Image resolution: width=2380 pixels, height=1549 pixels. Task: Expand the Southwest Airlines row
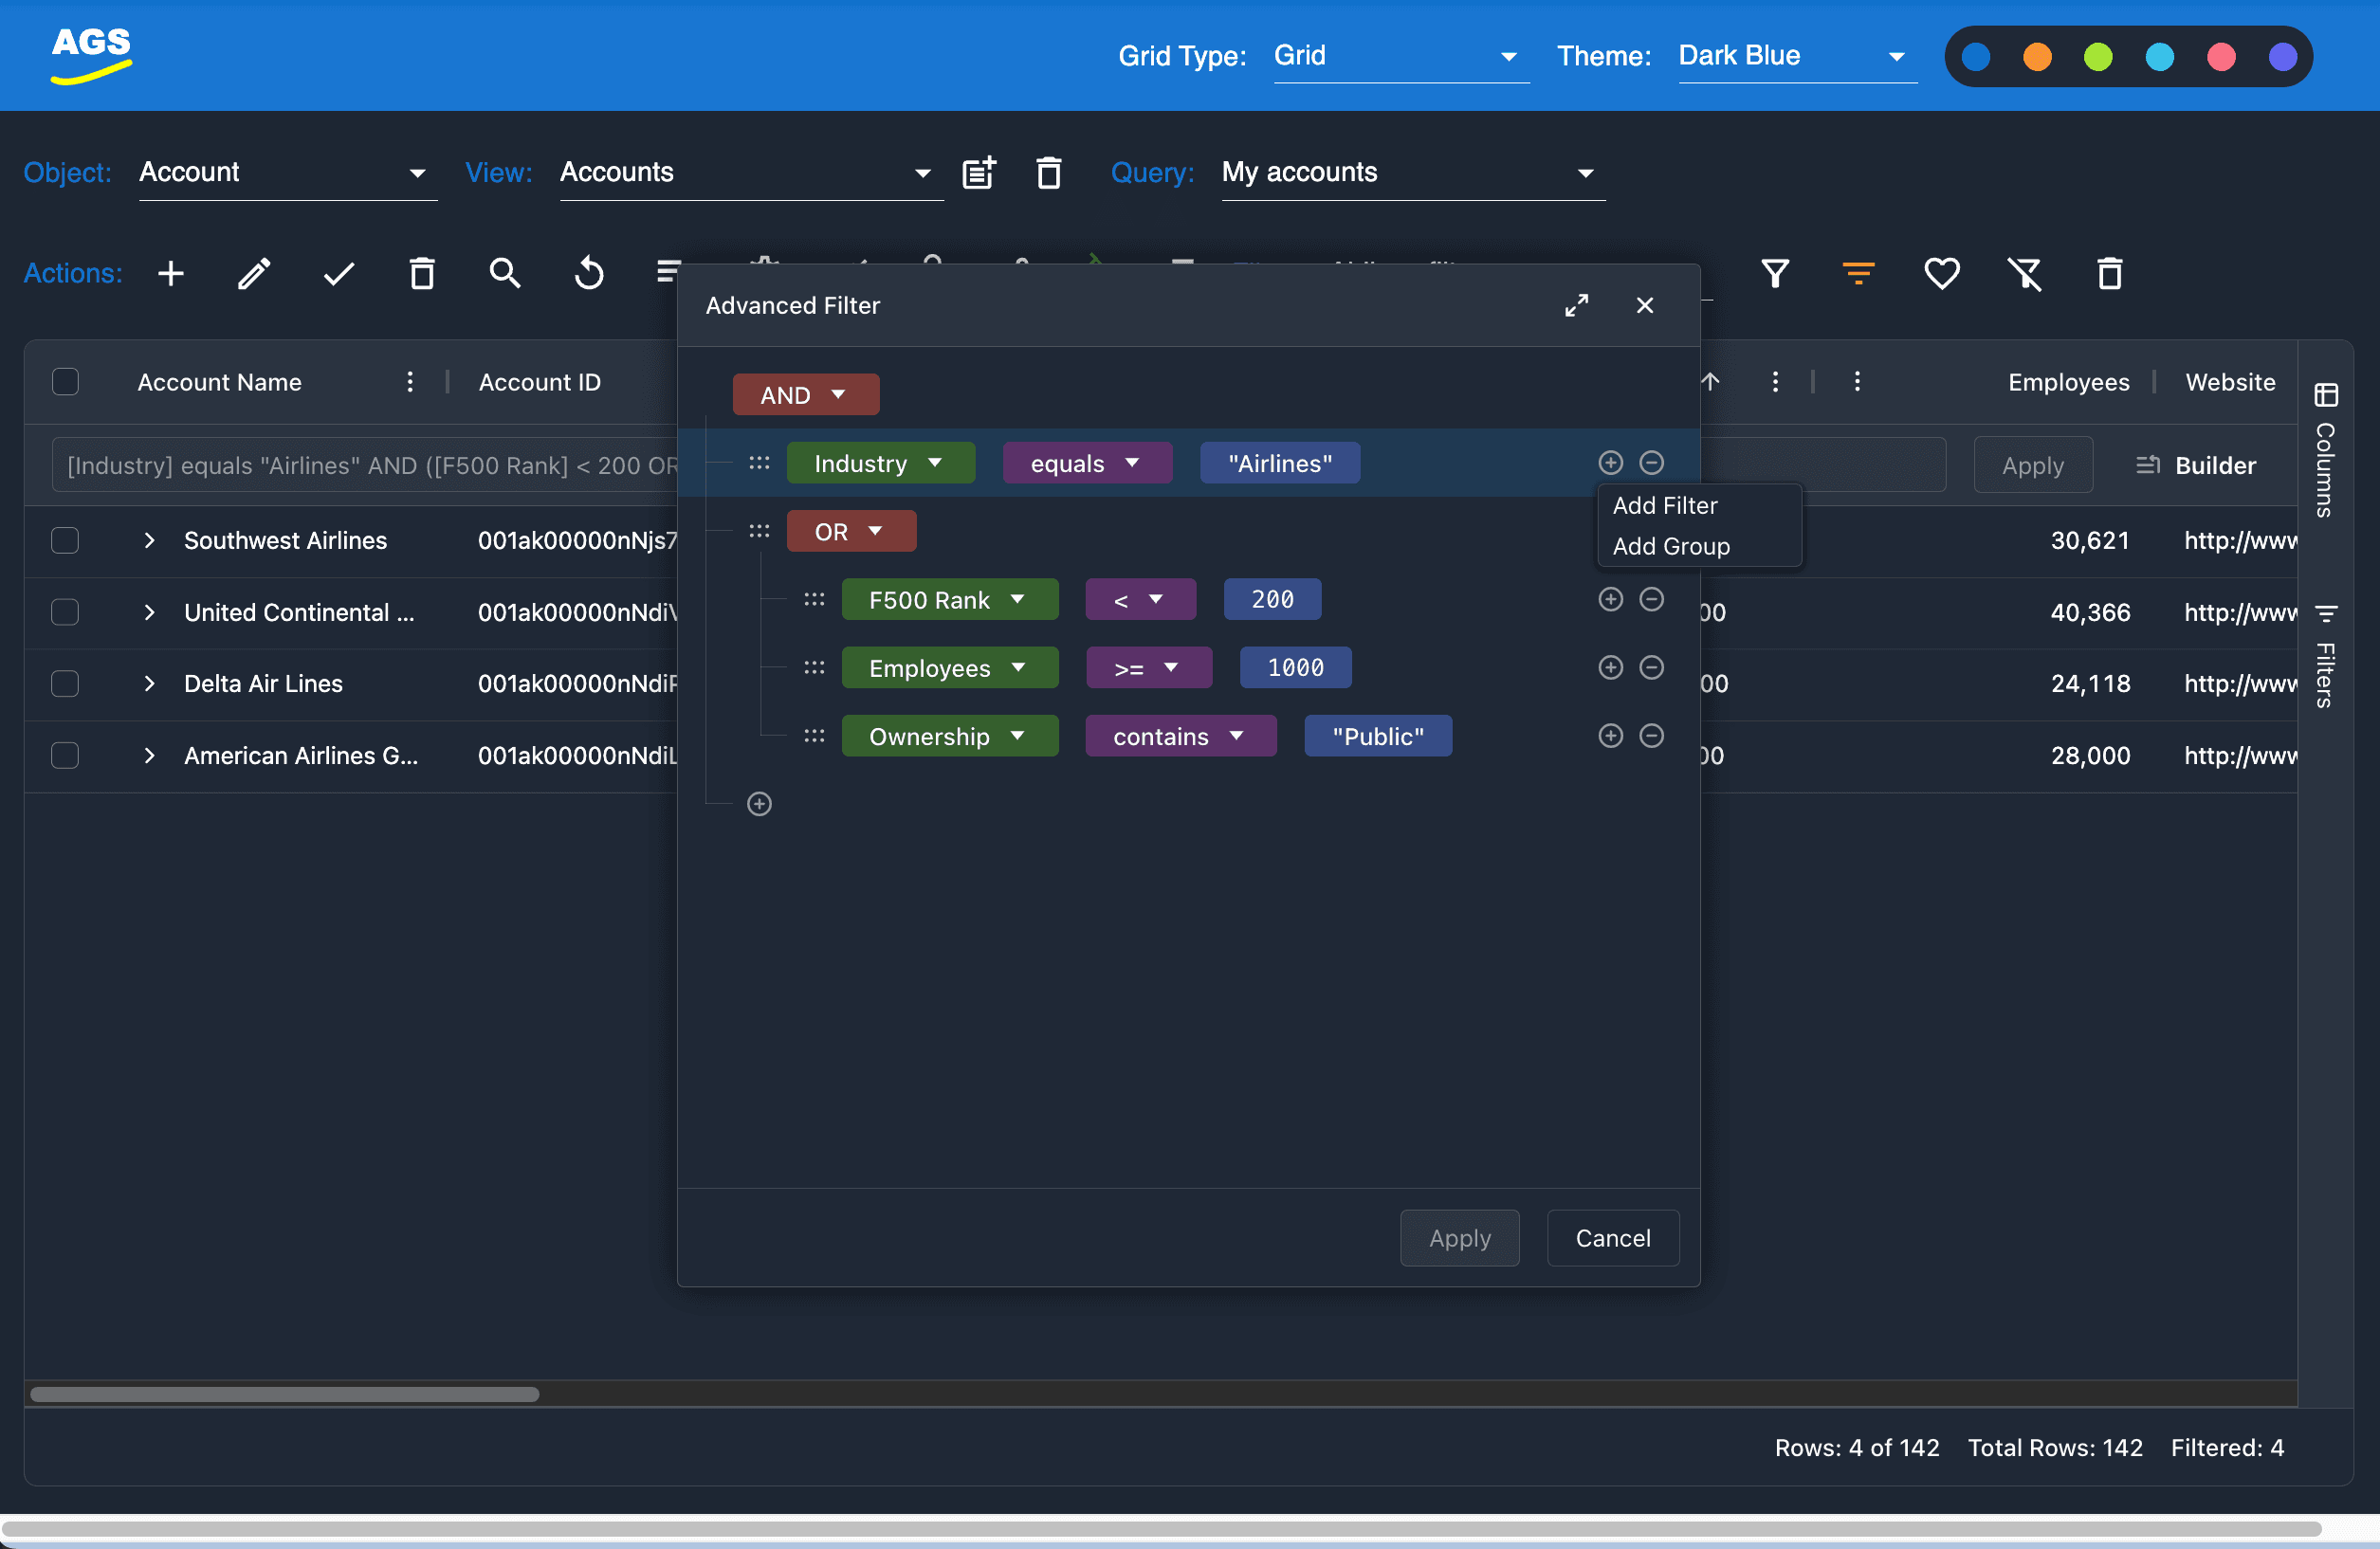(x=149, y=540)
